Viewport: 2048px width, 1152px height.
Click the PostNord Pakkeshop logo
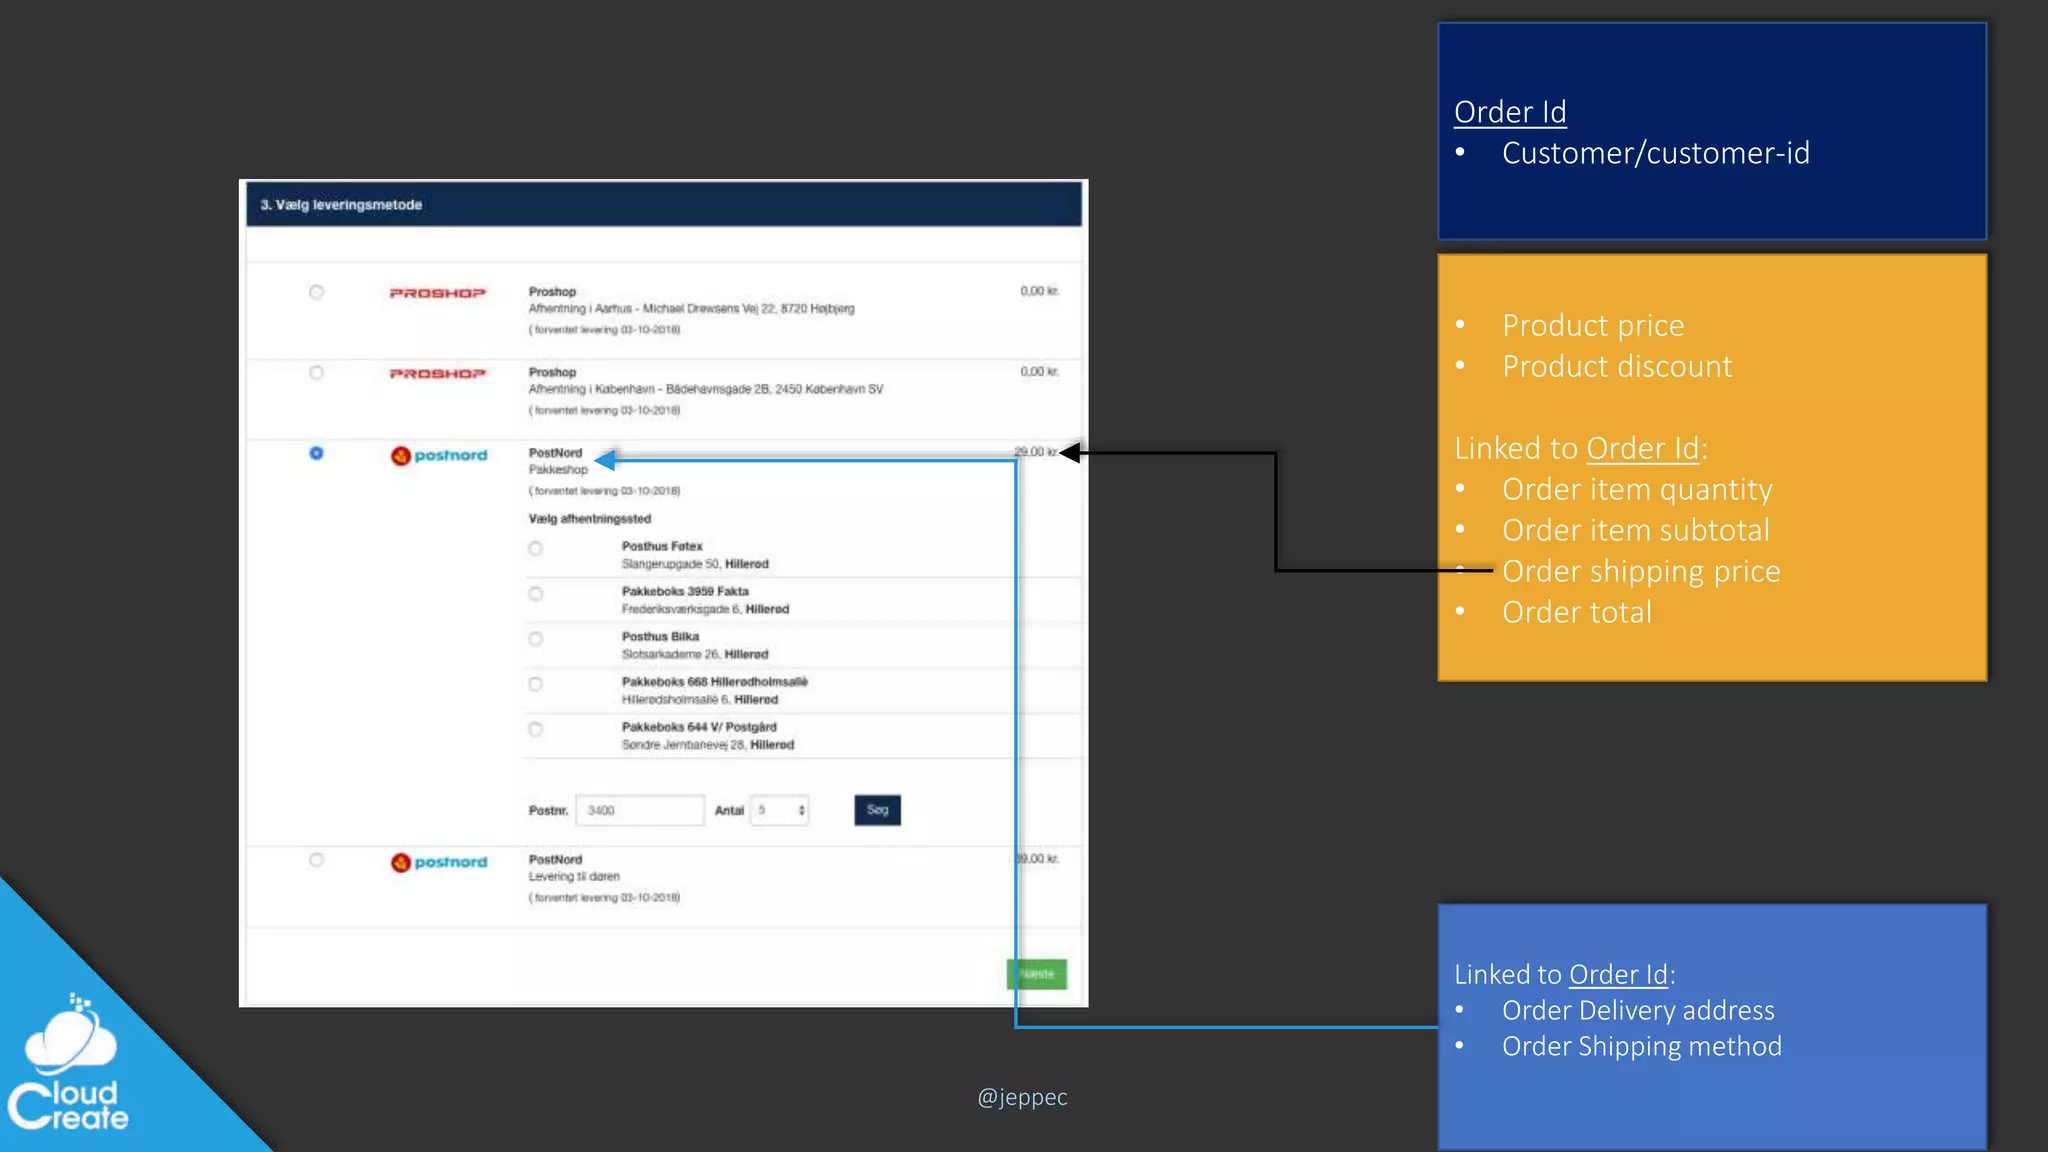pos(439,455)
